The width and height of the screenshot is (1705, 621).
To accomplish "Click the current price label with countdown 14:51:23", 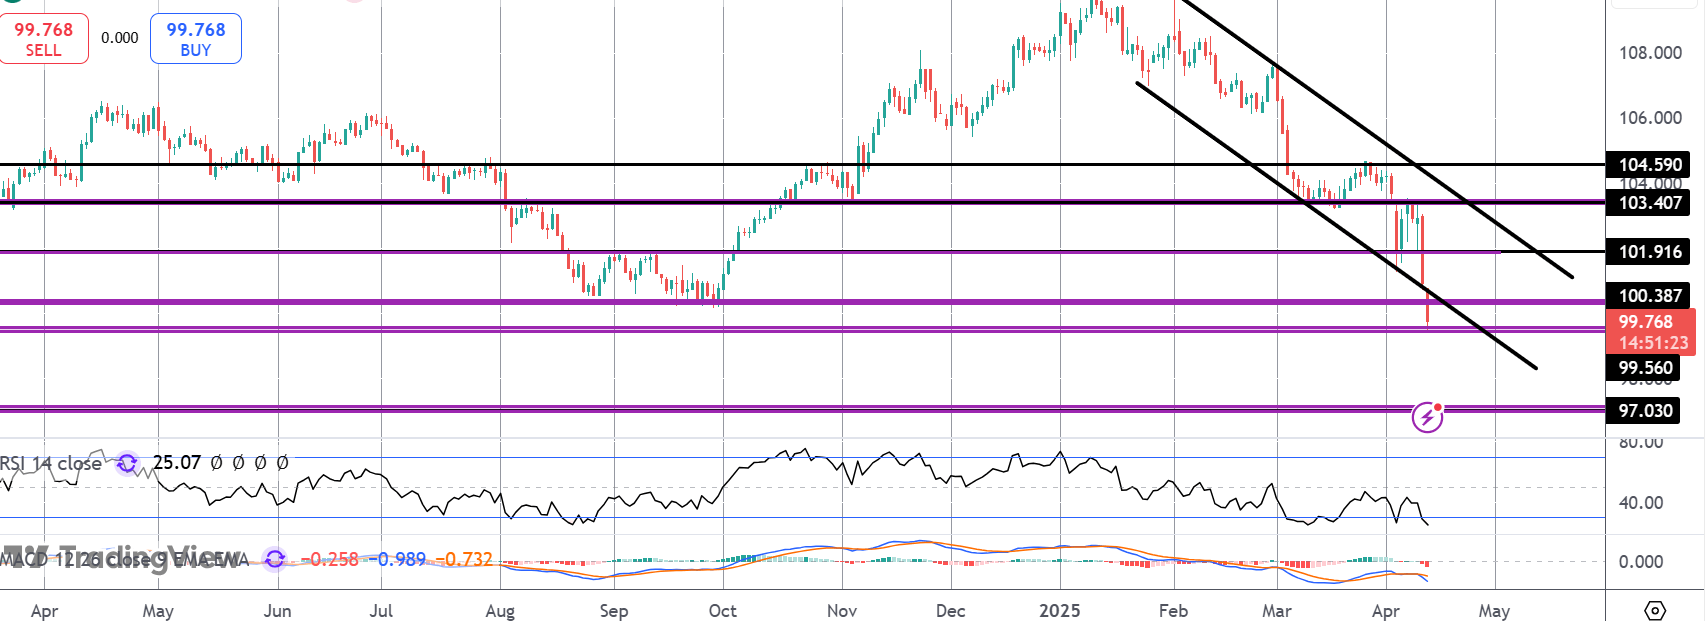I will (x=1651, y=332).
